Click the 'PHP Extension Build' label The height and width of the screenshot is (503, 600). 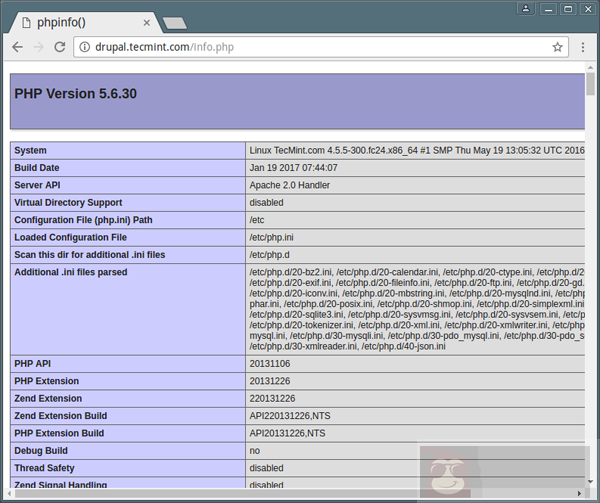(x=59, y=433)
